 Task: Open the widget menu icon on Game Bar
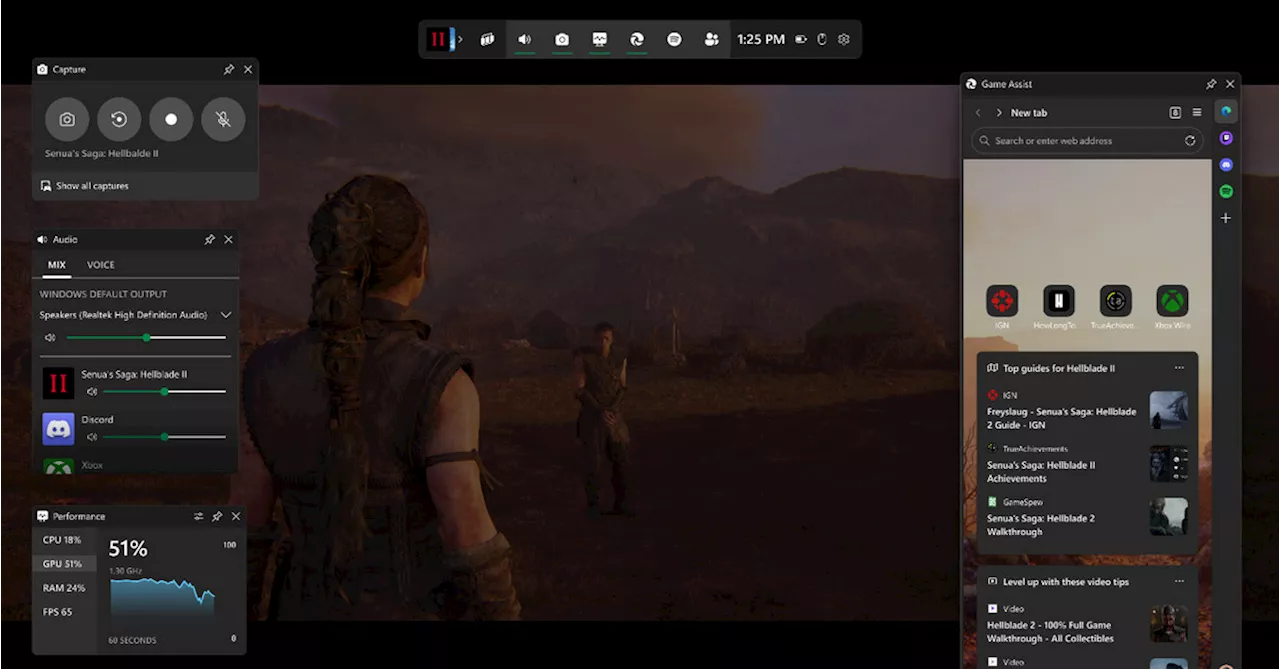point(487,39)
